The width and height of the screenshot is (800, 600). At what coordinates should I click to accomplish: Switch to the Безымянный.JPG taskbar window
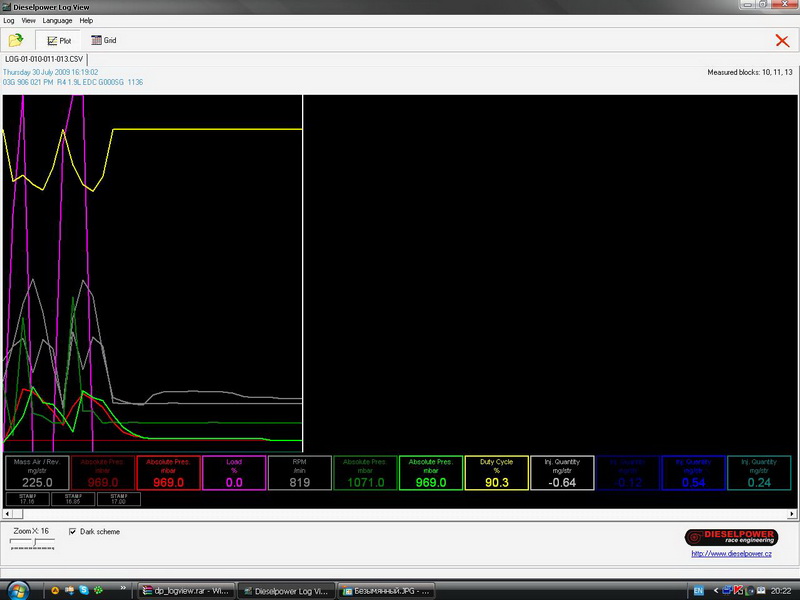click(x=386, y=591)
